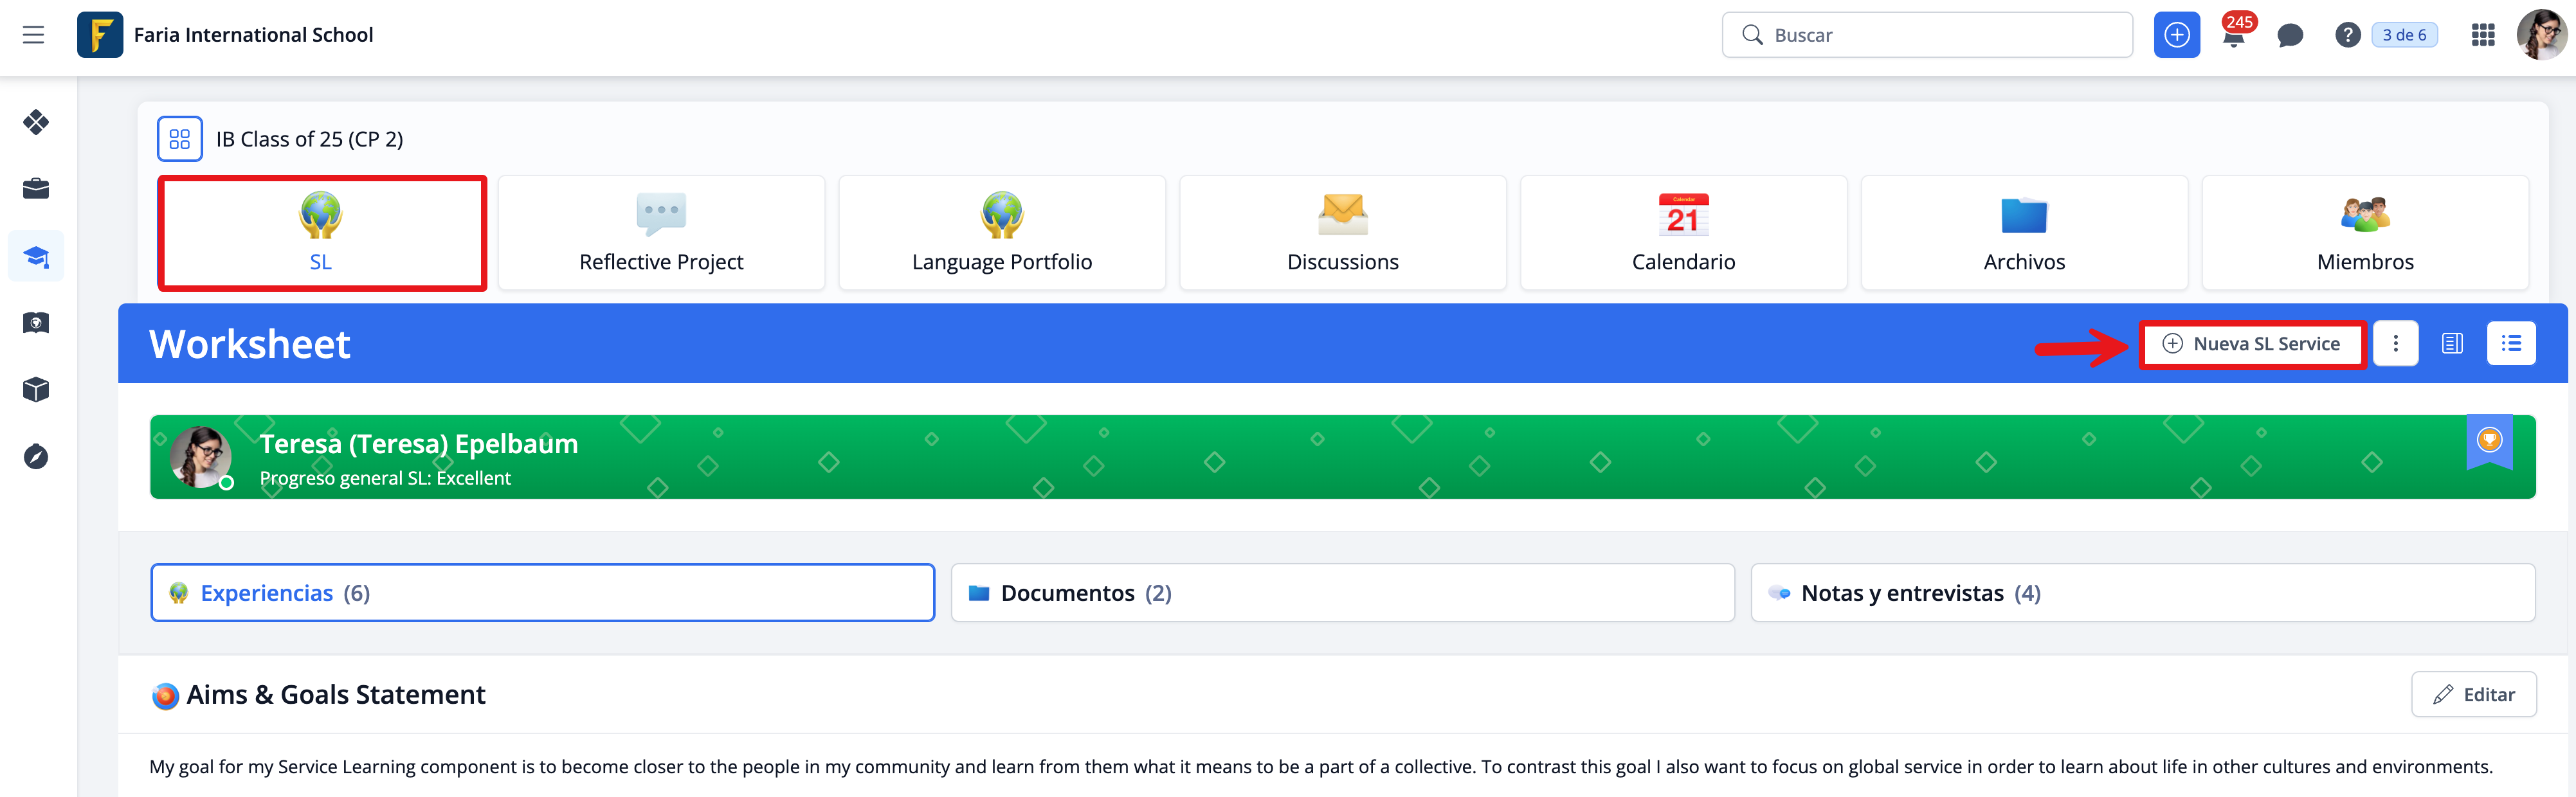Switch to the Documentos tab
2576x797 pixels.
[1342, 593]
